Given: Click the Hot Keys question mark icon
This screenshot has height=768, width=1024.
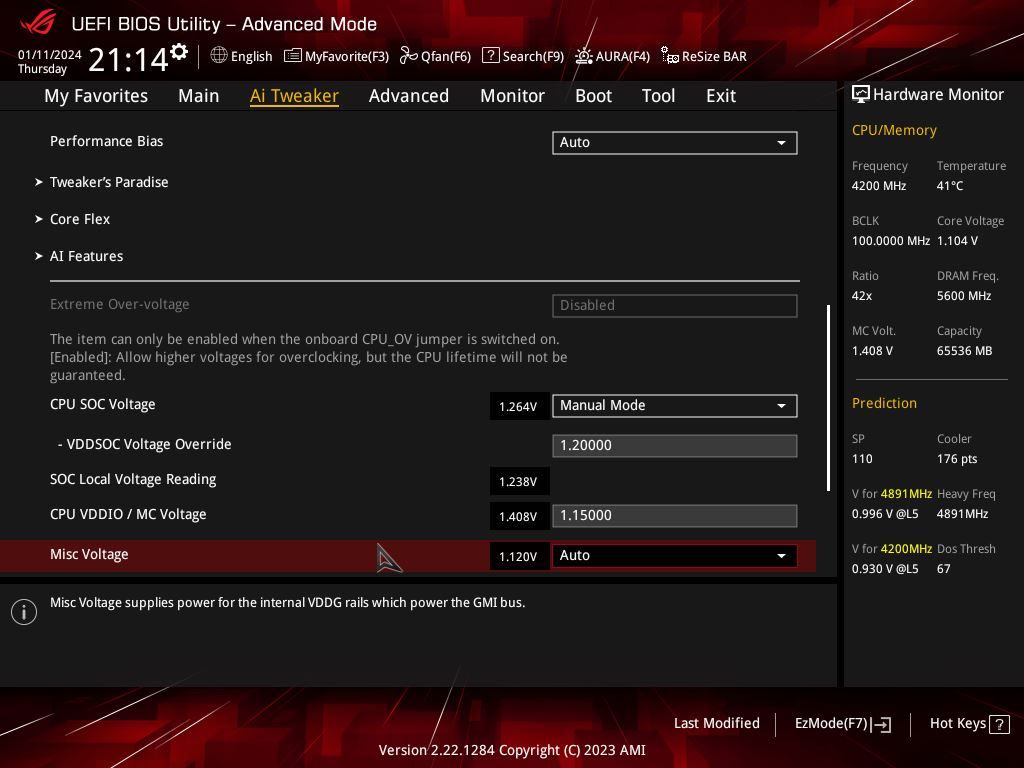Looking at the screenshot, I should click(999, 724).
